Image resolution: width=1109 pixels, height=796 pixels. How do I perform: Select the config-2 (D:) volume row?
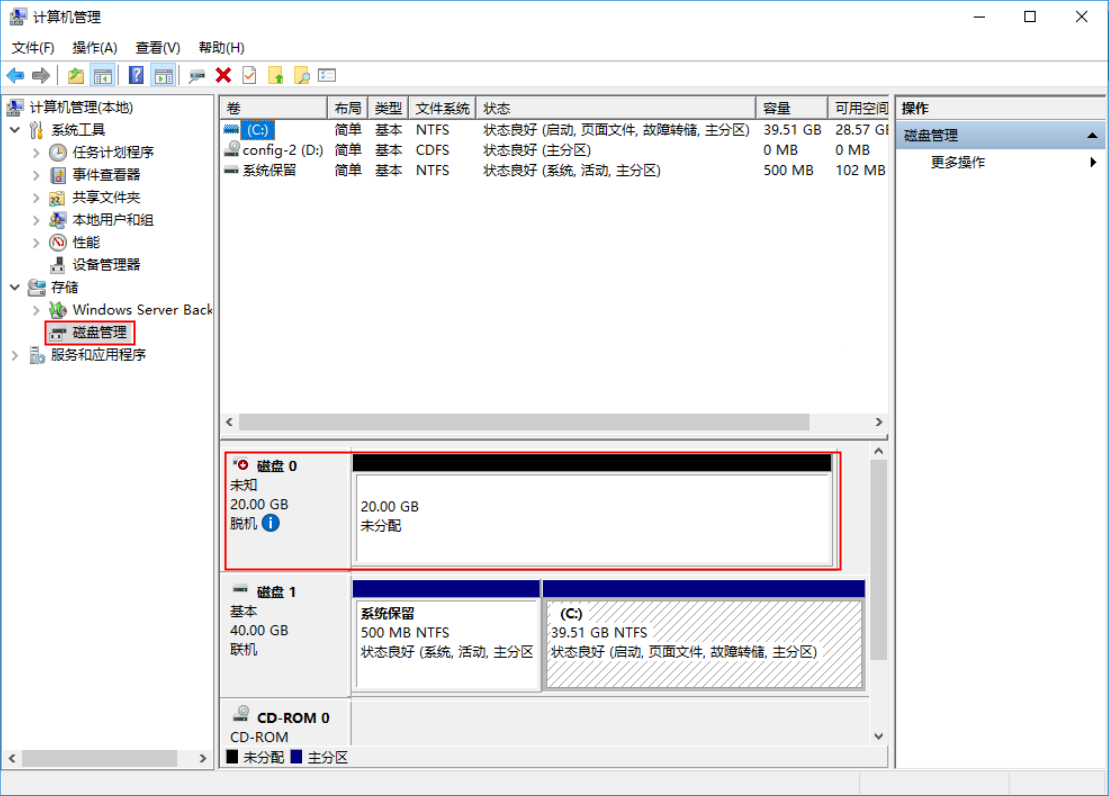554,150
